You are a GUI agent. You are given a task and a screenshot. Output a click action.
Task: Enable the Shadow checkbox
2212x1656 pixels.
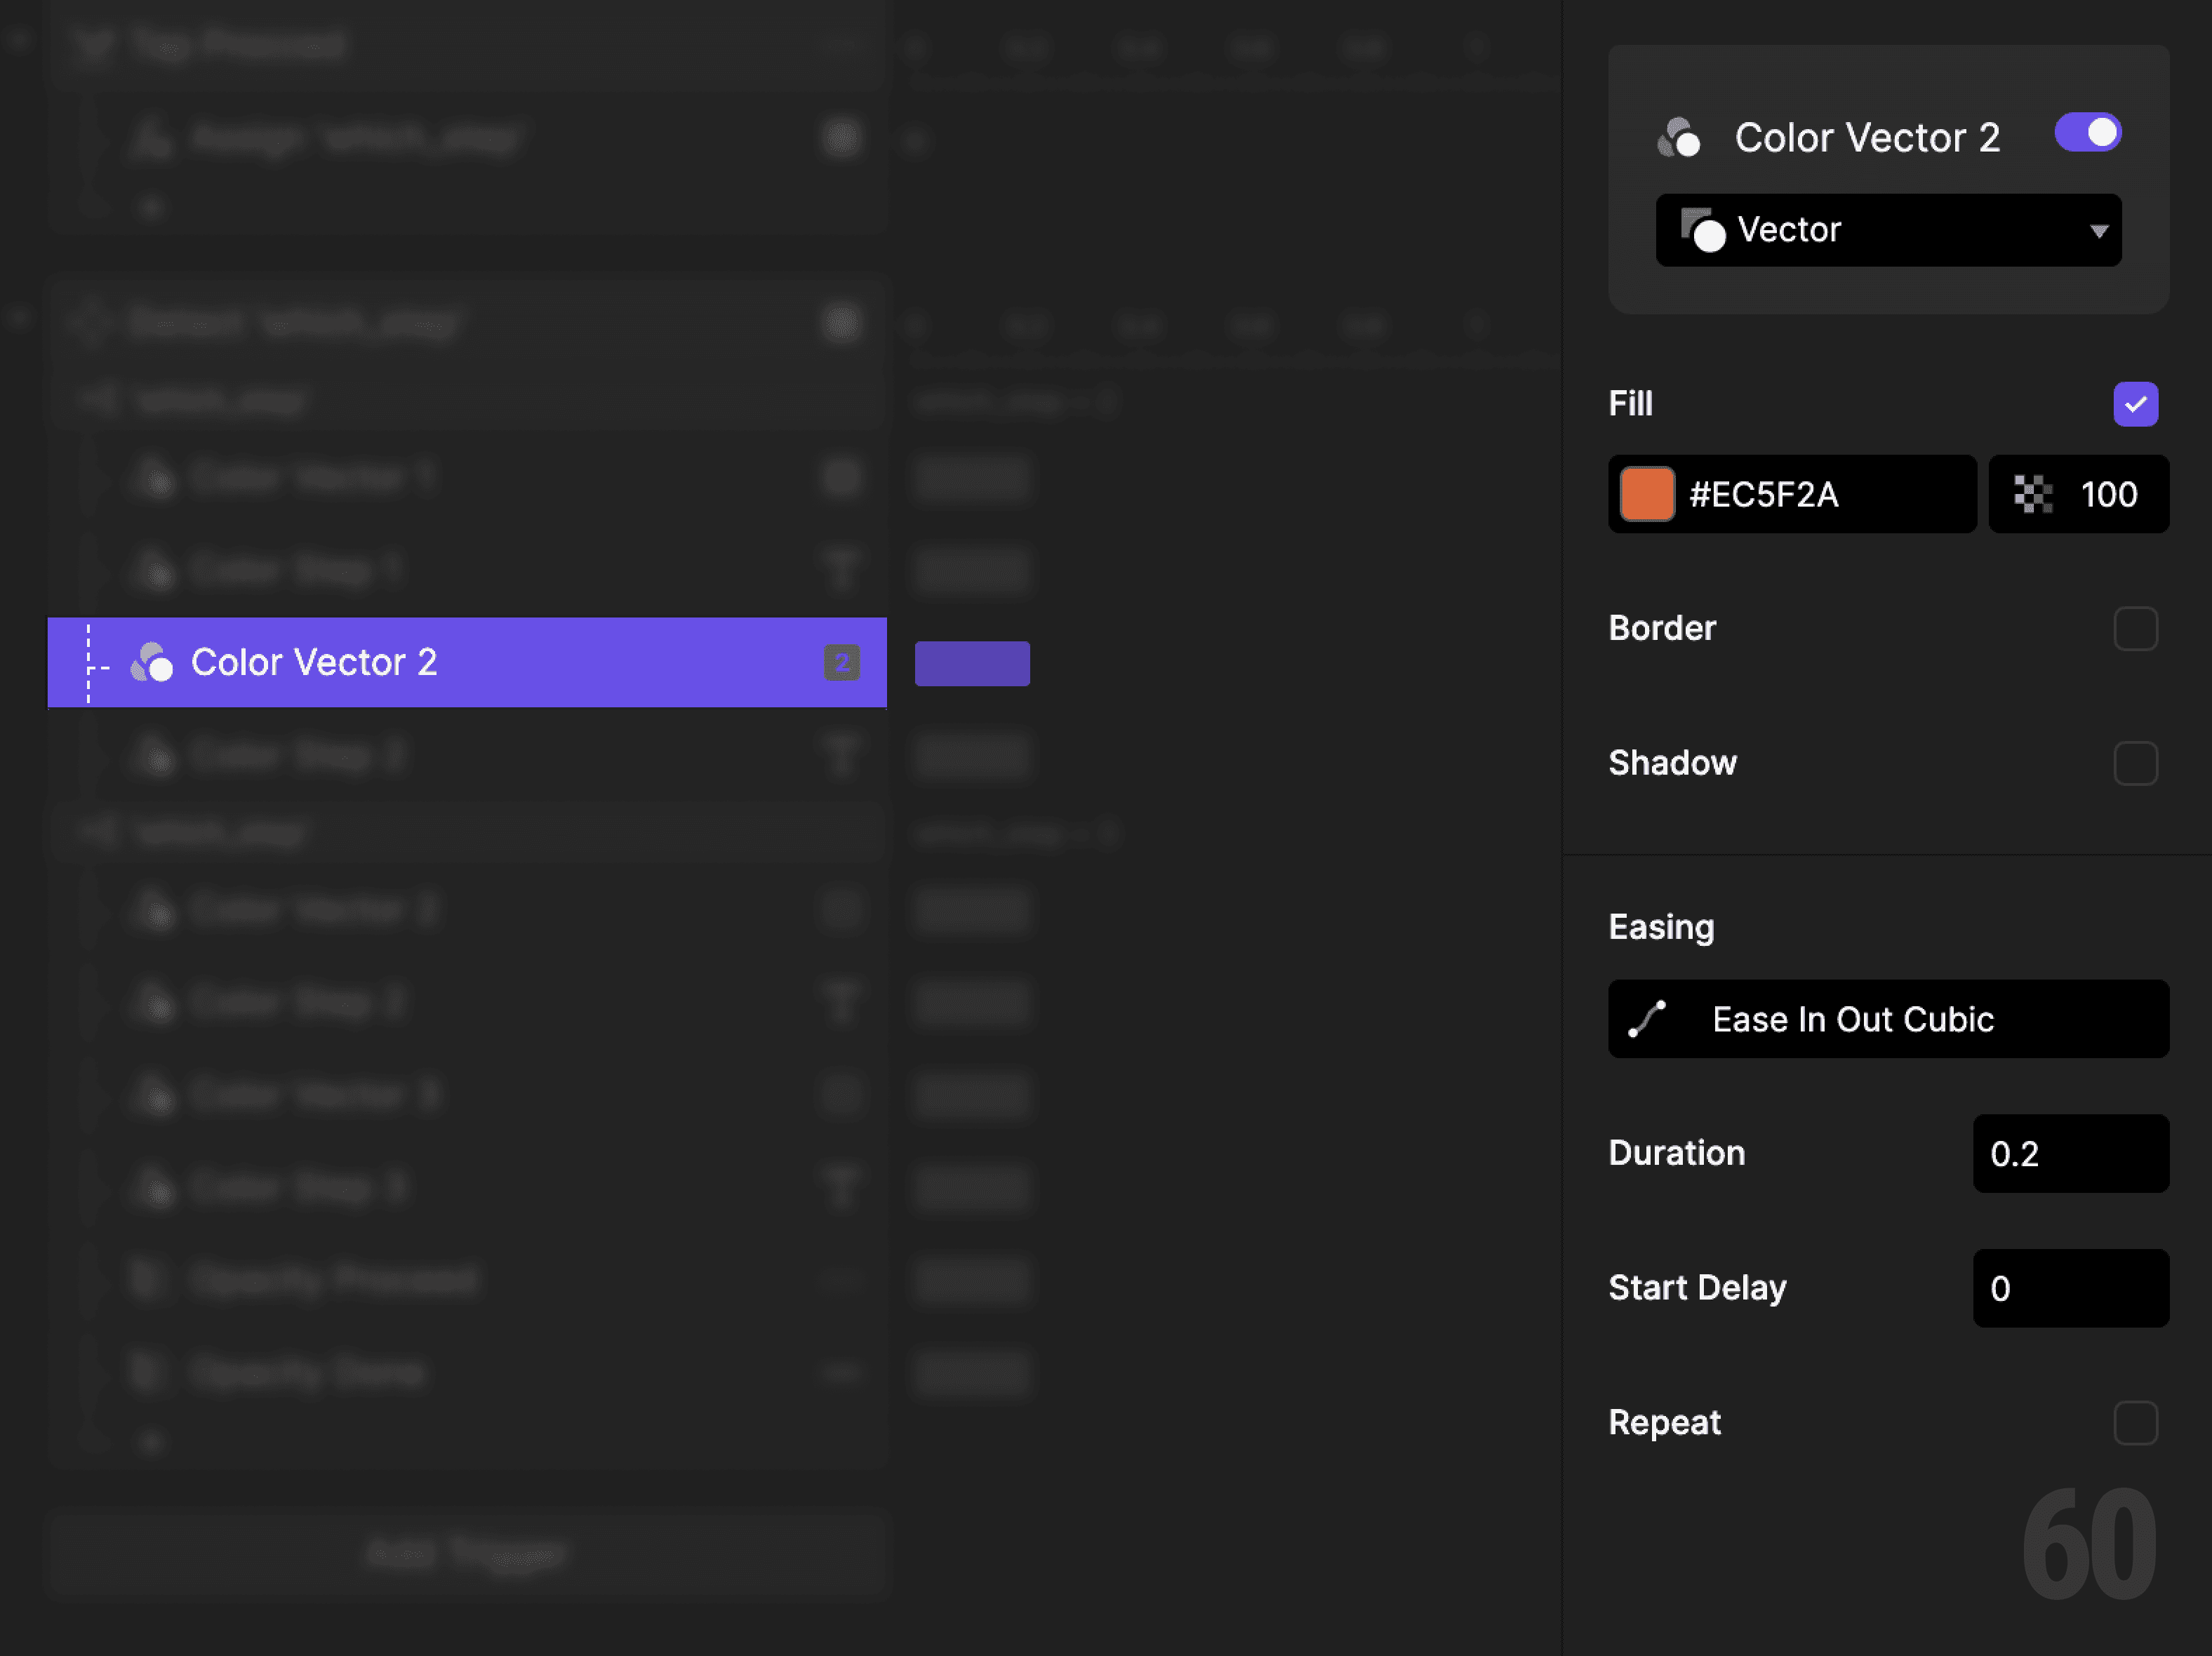[2136, 763]
